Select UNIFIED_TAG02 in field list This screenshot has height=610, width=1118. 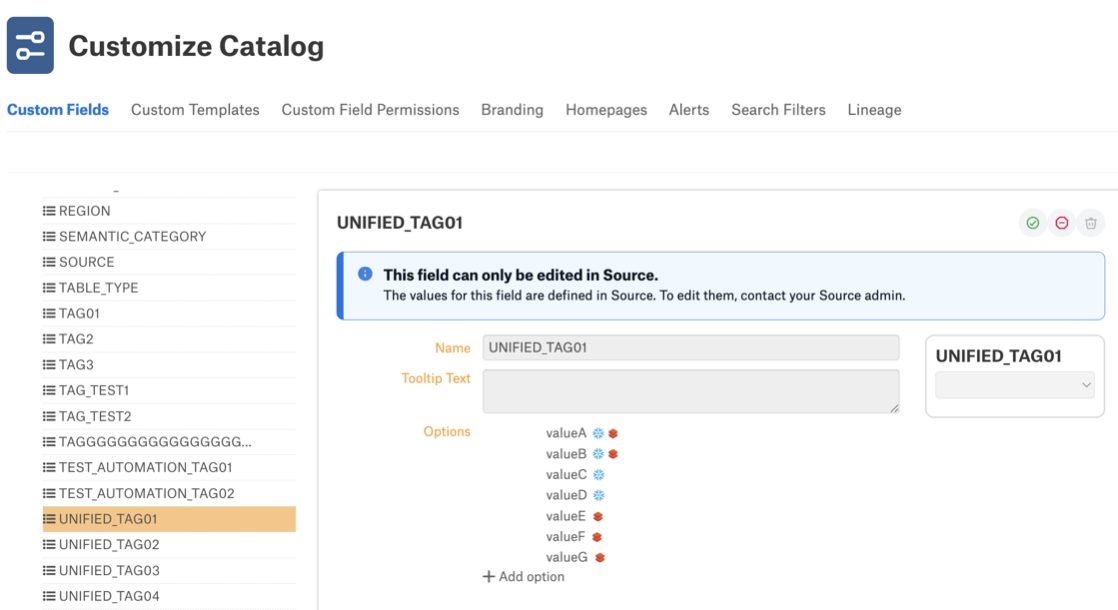[x=169, y=544]
